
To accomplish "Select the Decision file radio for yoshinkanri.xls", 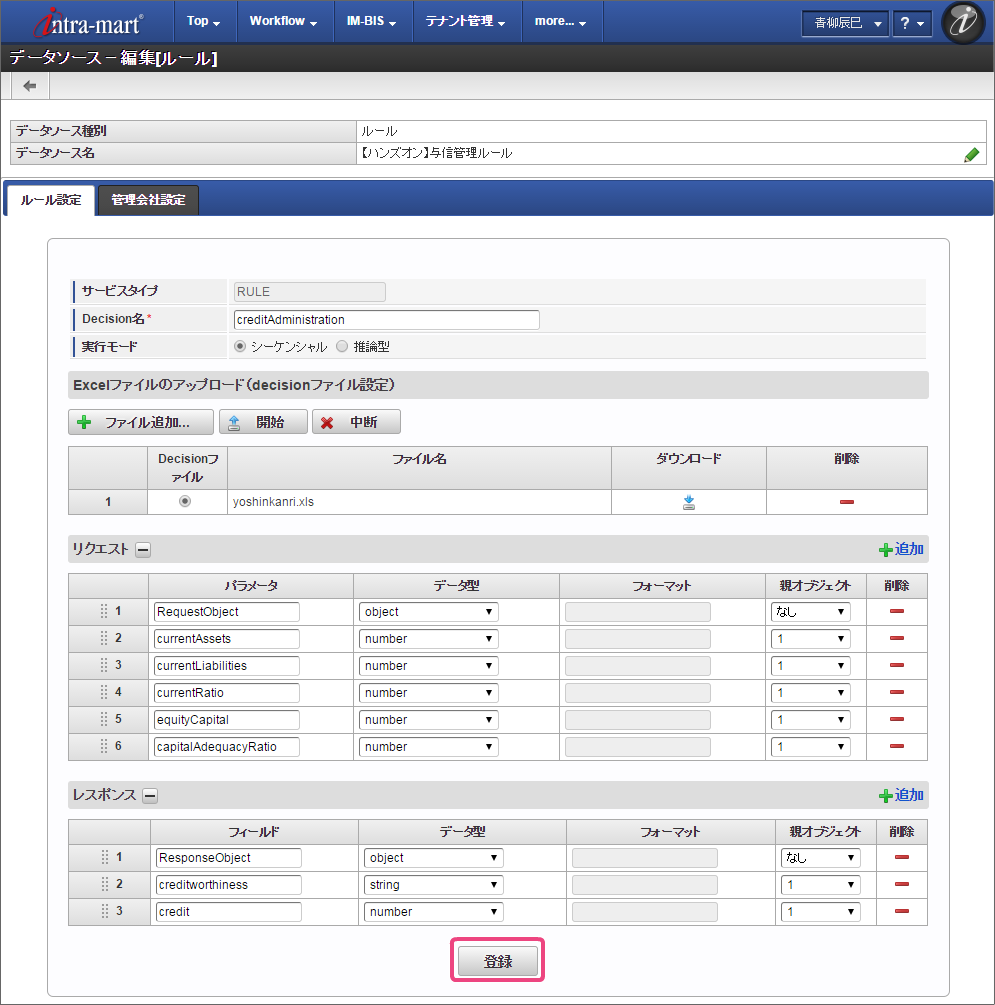I will [x=185, y=502].
